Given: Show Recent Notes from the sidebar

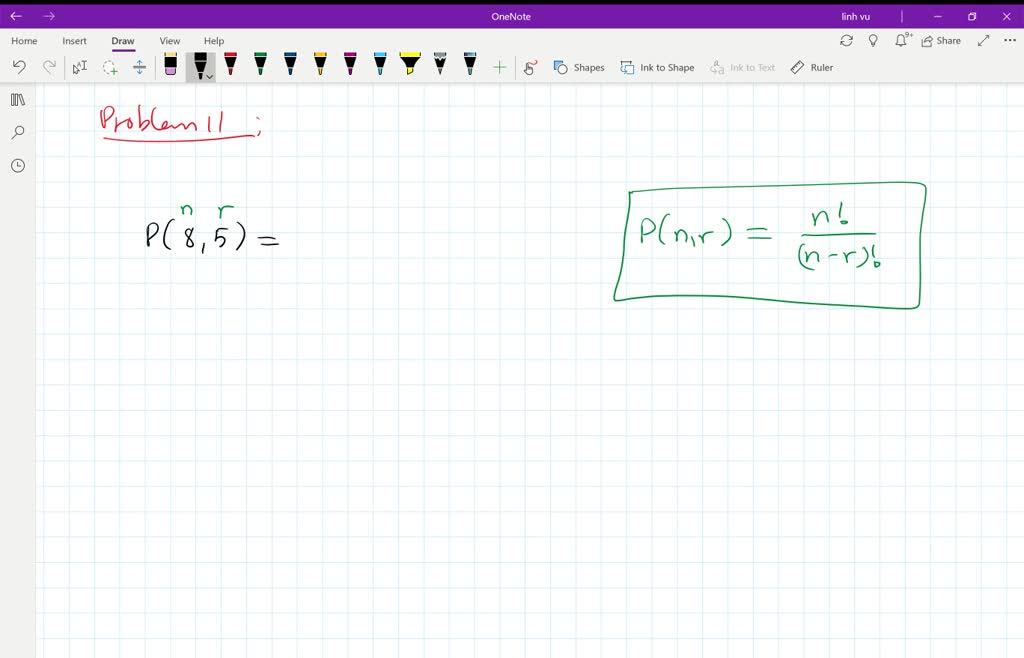Looking at the screenshot, I should coord(17,165).
